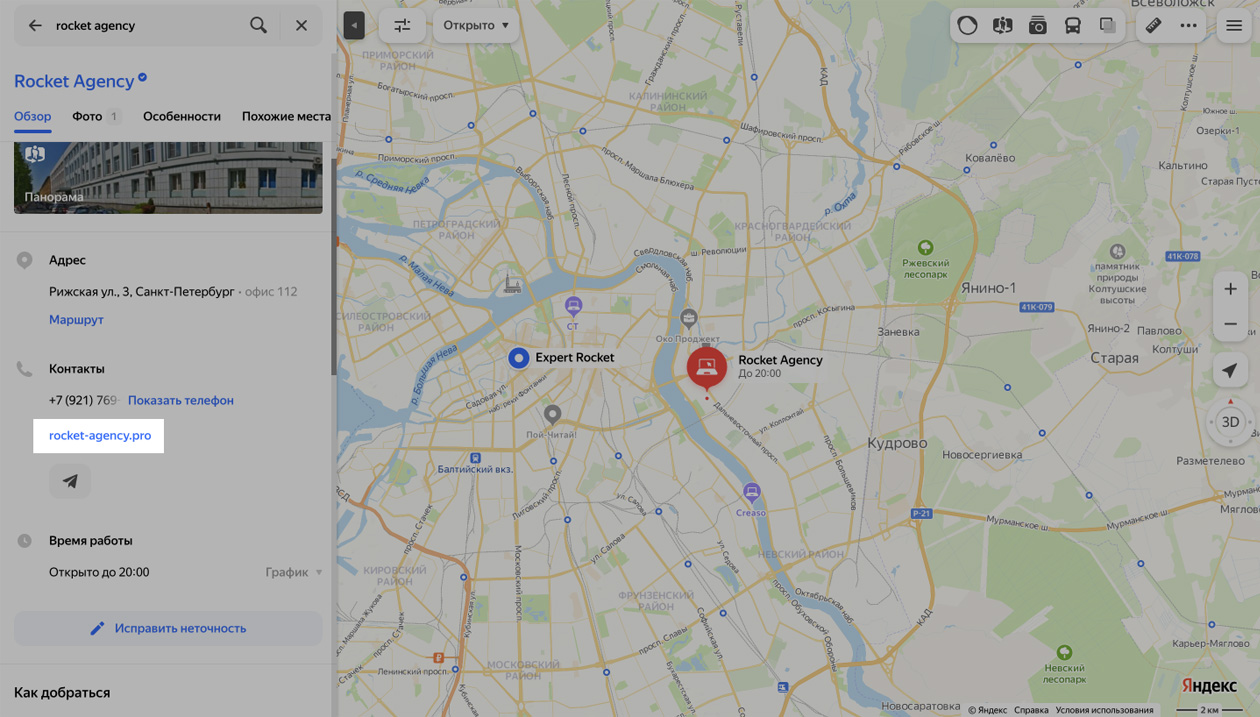Viewport: 1260px width, 717px height.
Task: Click the Ржевский лесопарк park icon
Action: tap(925, 249)
